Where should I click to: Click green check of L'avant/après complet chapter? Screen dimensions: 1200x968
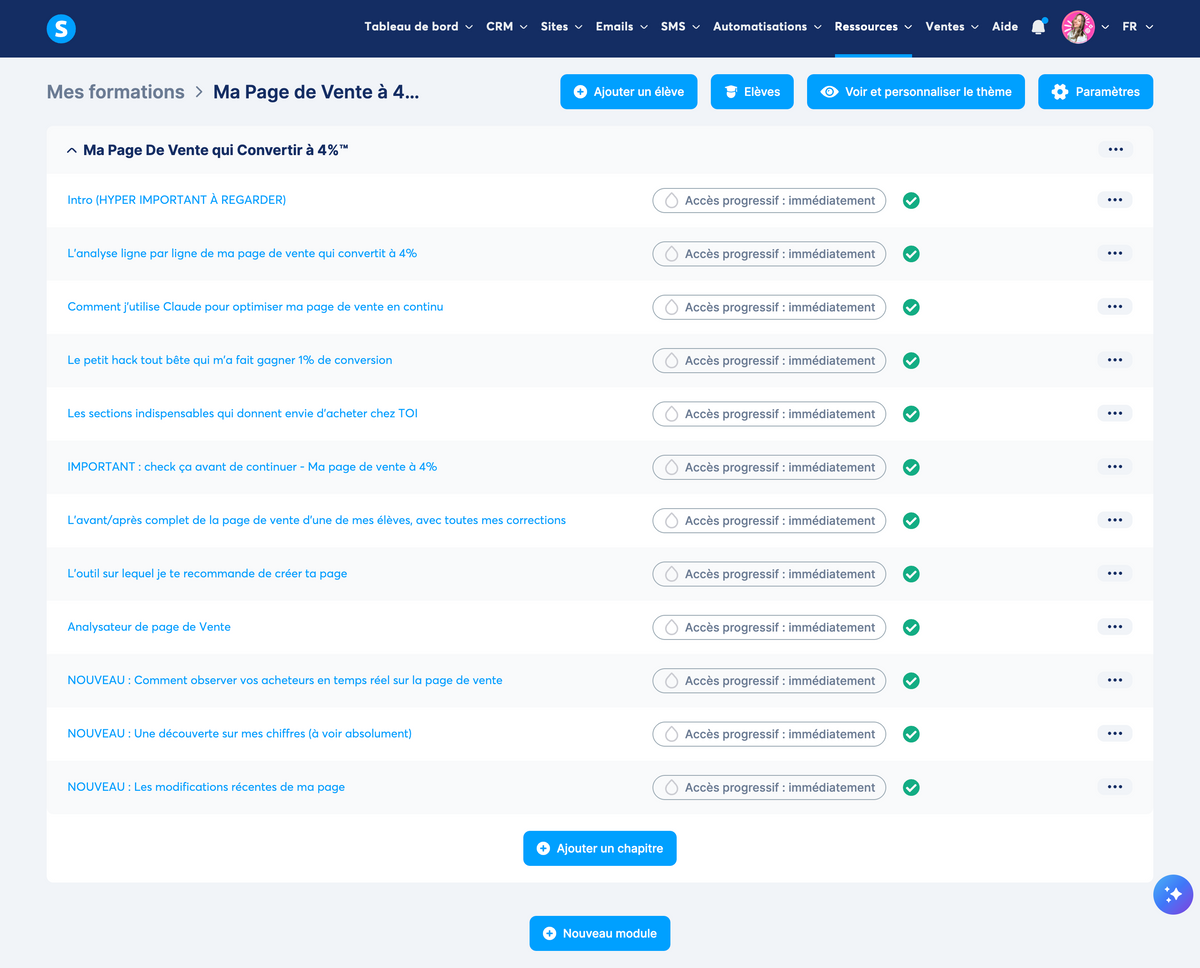(911, 520)
